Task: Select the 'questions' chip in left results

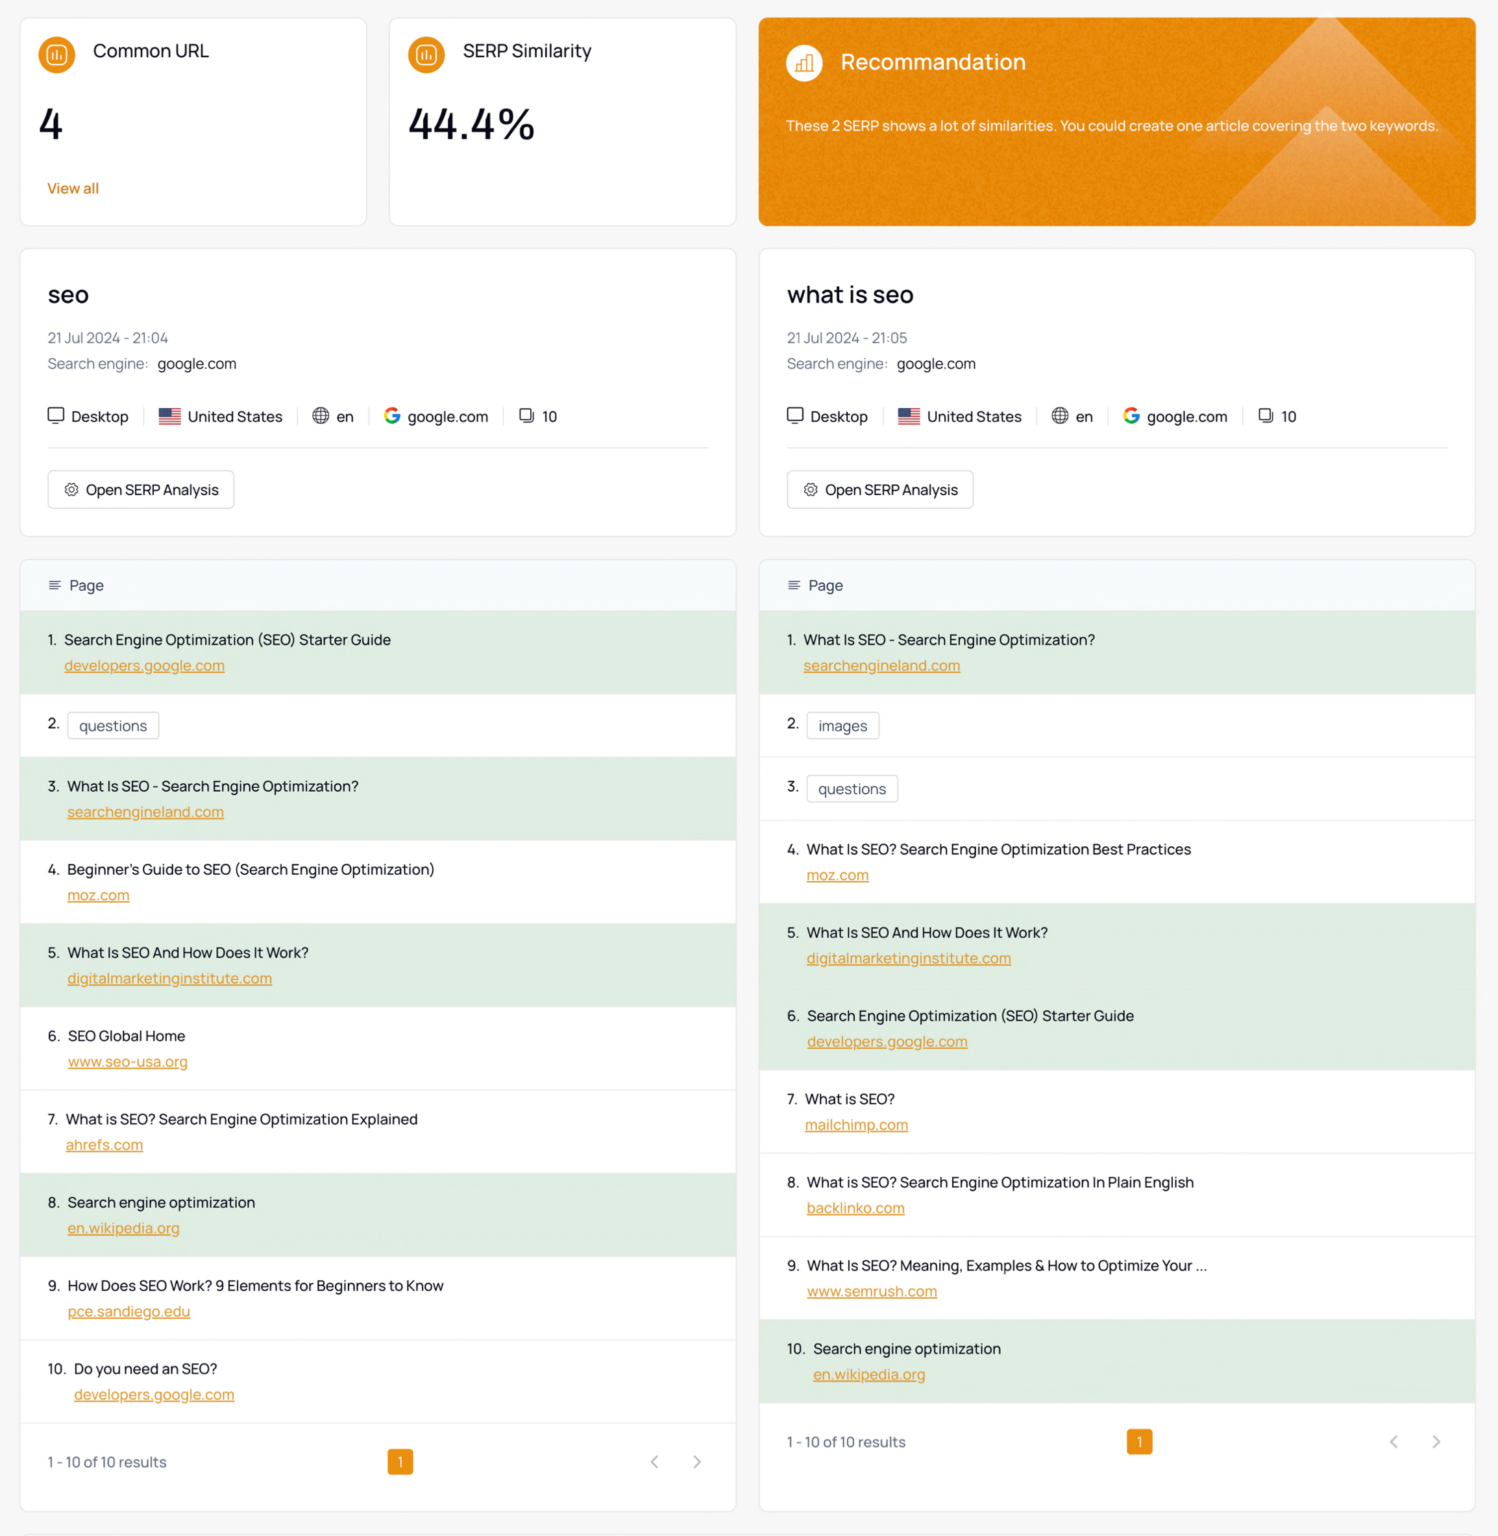Action: pyautogui.click(x=112, y=725)
